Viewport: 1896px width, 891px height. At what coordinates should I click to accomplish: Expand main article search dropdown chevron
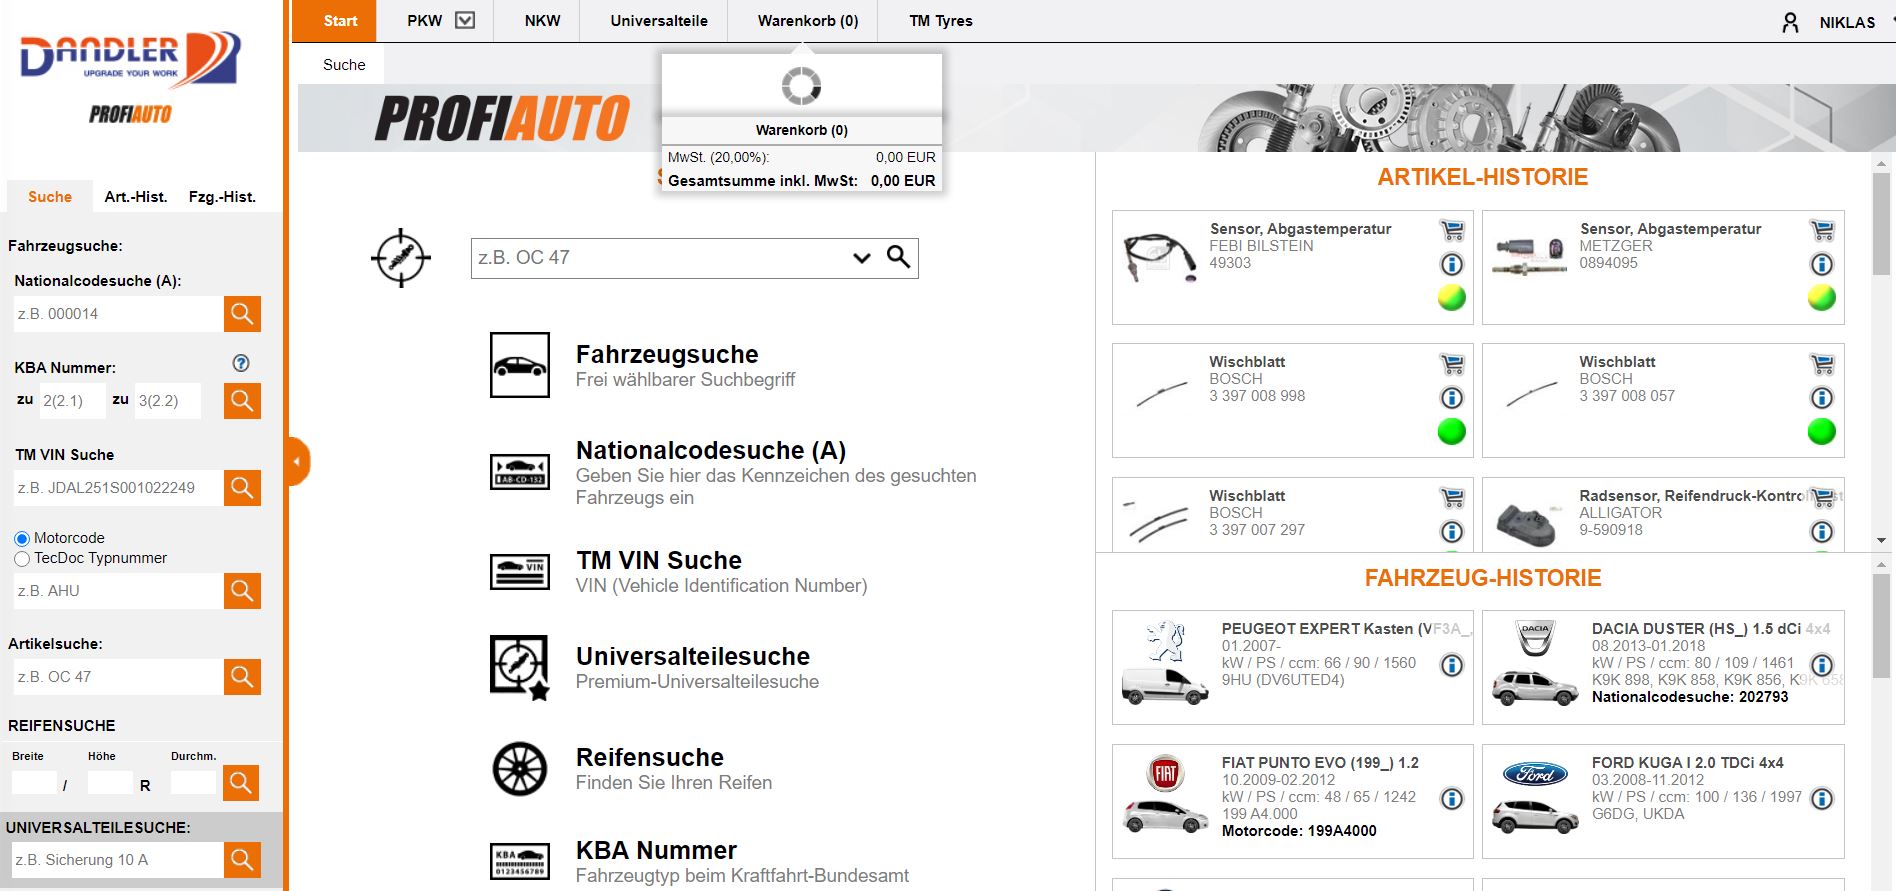tap(862, 258)
